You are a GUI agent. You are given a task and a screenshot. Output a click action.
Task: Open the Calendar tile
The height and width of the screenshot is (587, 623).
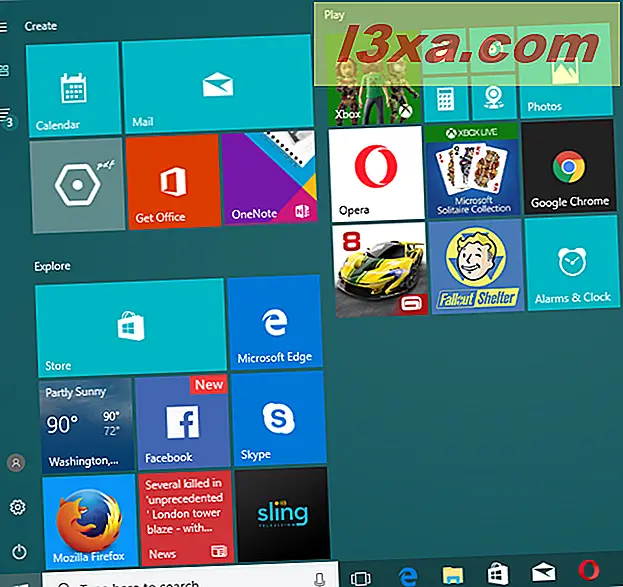point(74,90)
